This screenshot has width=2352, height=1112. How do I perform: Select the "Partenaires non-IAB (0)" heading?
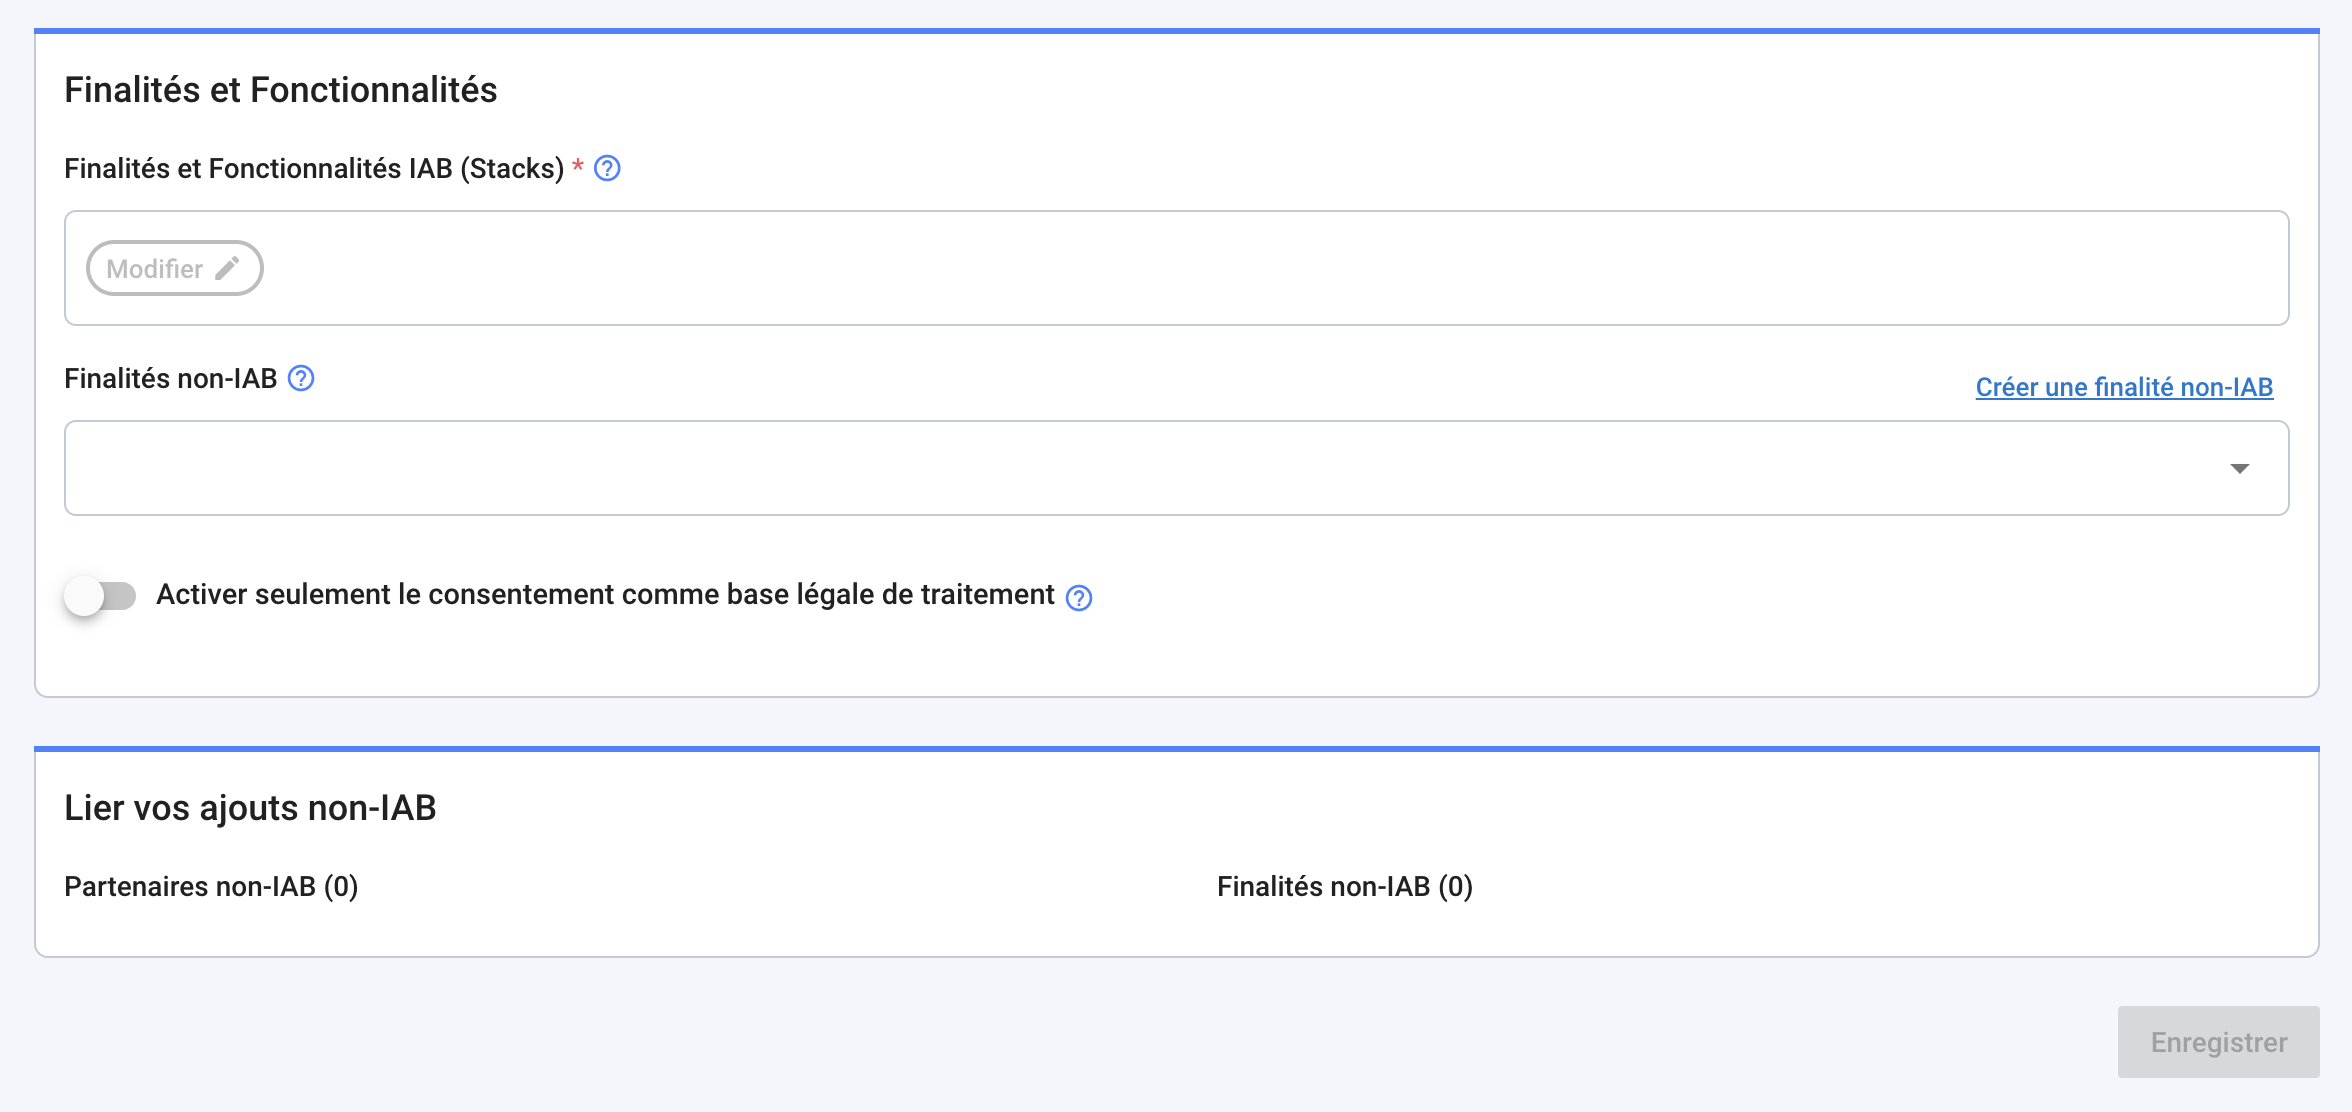pos(209,886)
